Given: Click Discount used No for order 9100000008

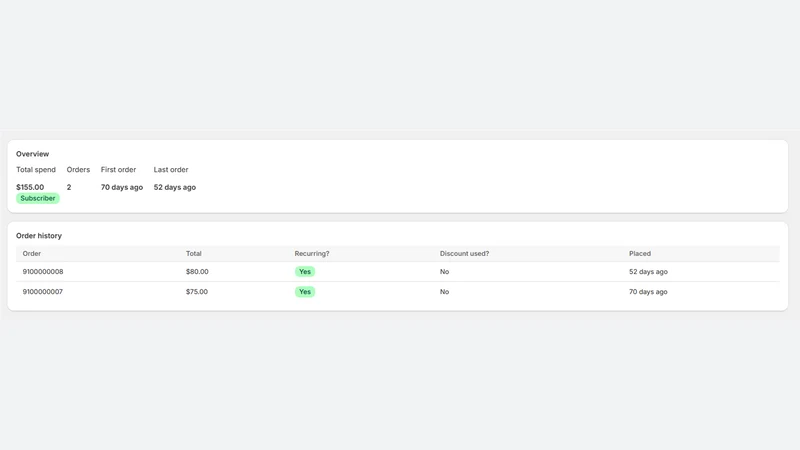Looking at the screenshot, I should point(444,272).
